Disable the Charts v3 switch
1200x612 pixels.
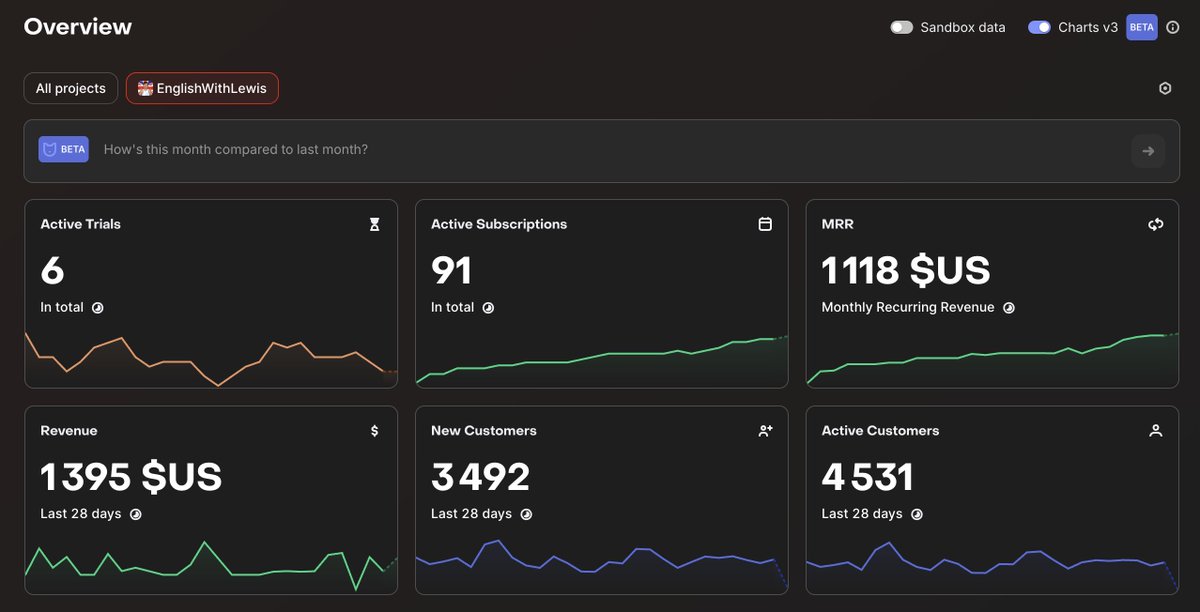1040,27
